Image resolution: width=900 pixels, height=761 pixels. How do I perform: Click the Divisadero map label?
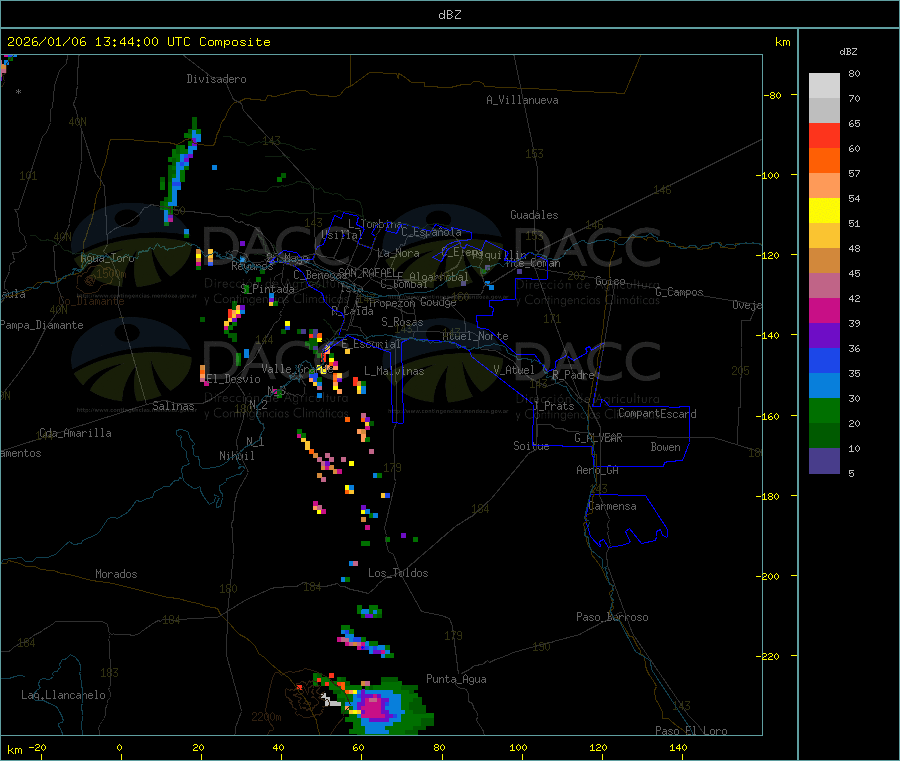click(216, 79)
